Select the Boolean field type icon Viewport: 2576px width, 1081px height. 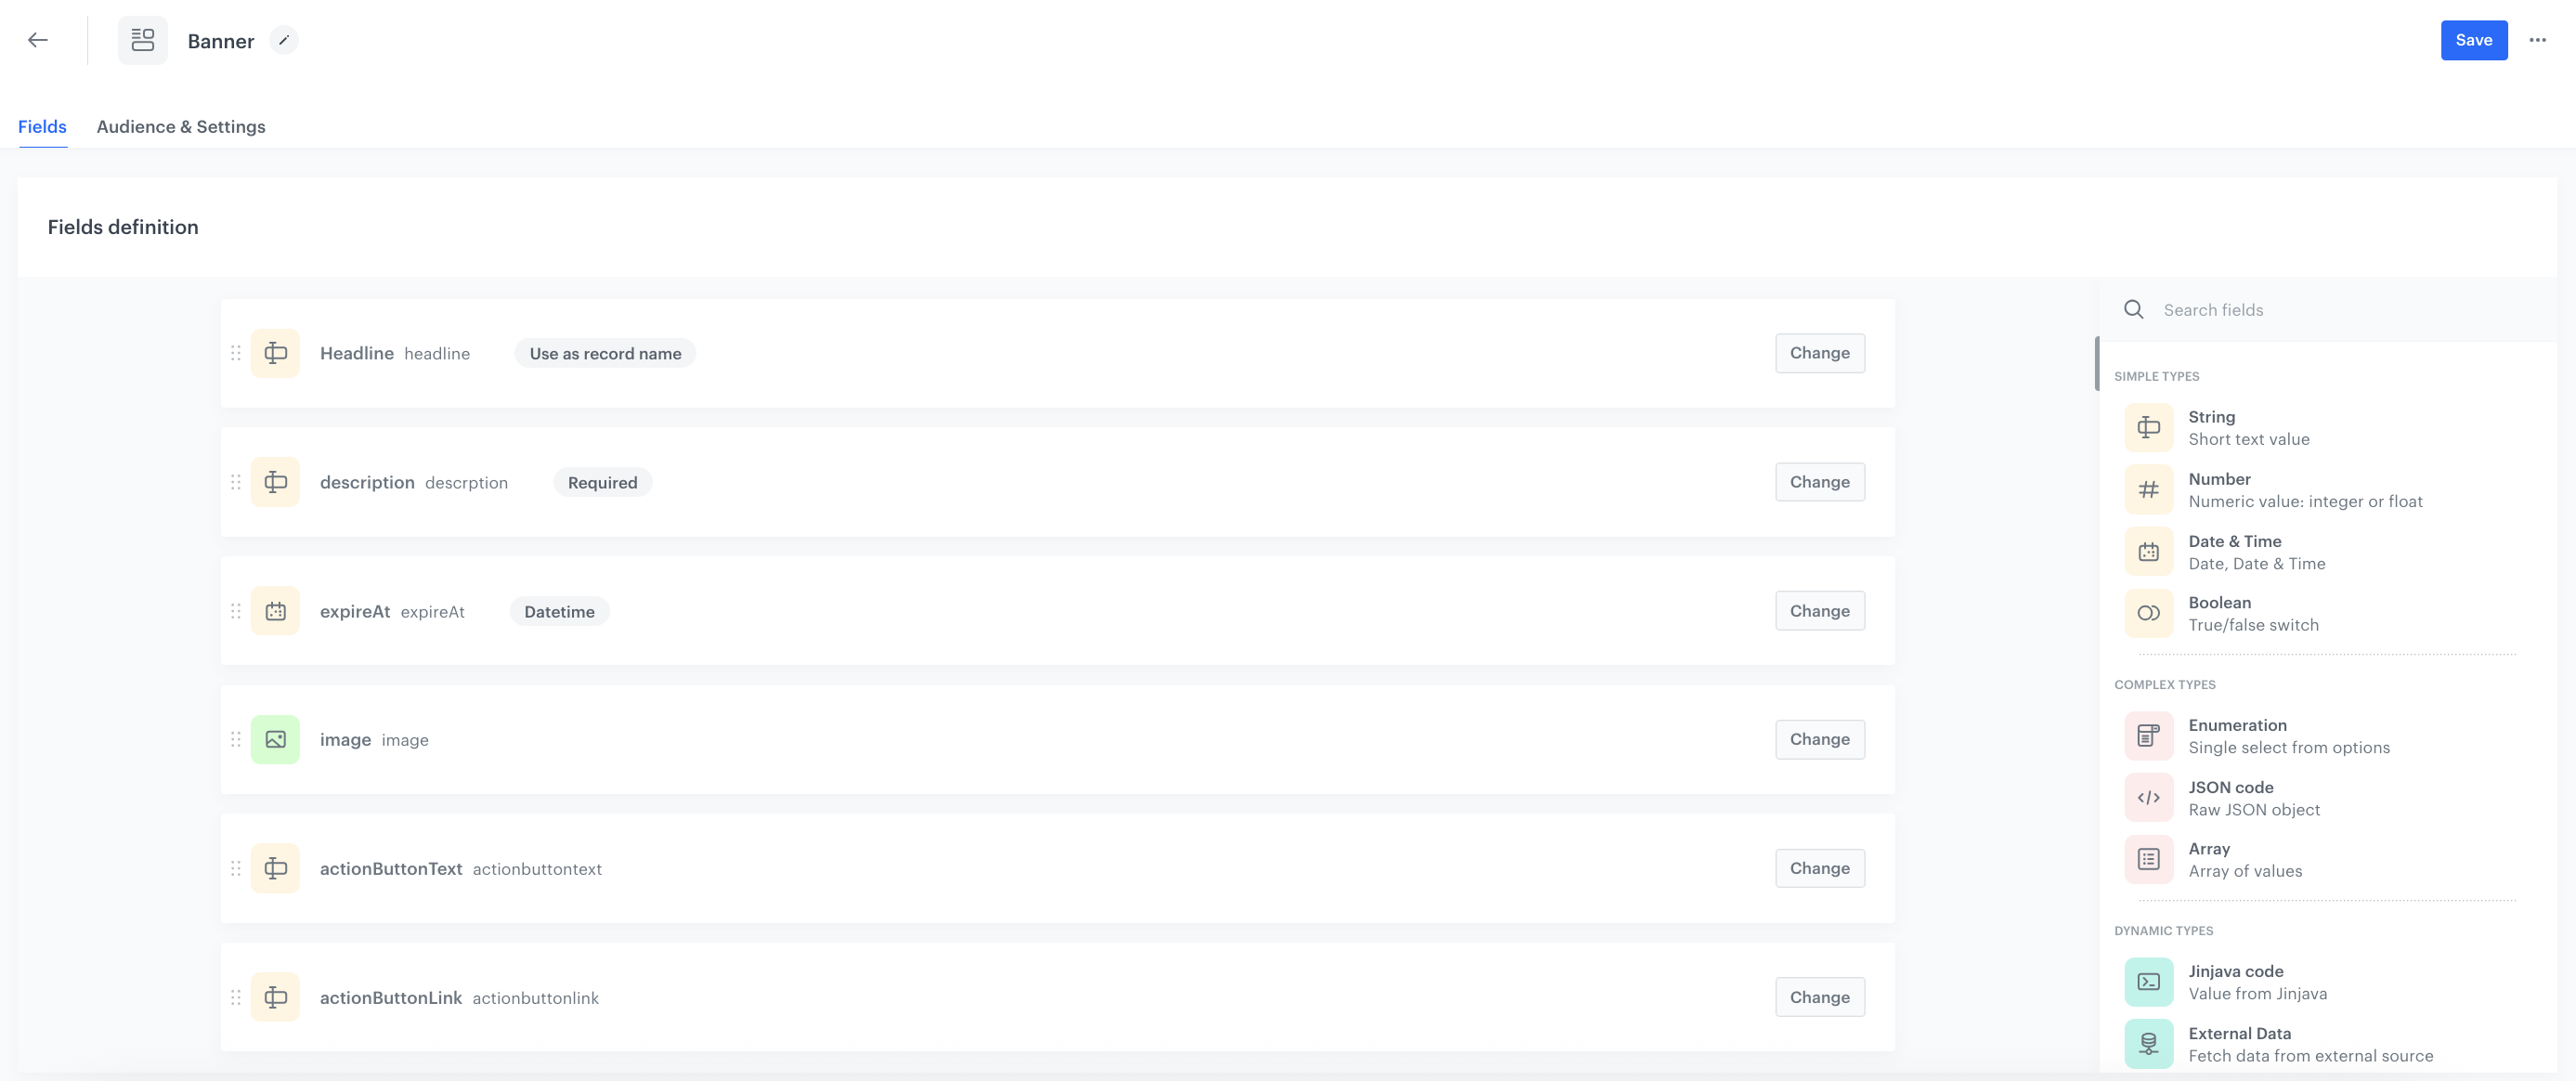[x=2148, y=613]
